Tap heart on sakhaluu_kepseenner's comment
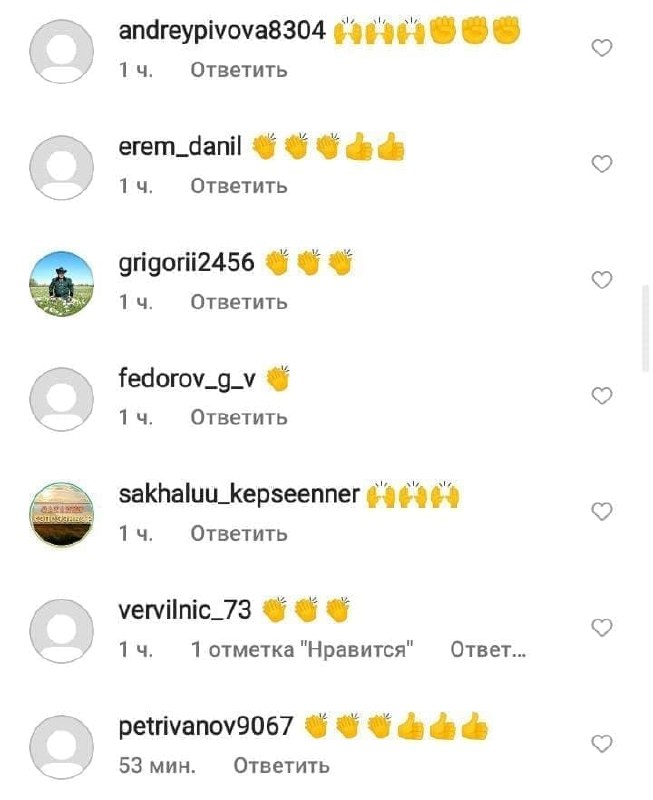The image size is (653, 800). tap(601, 511)
